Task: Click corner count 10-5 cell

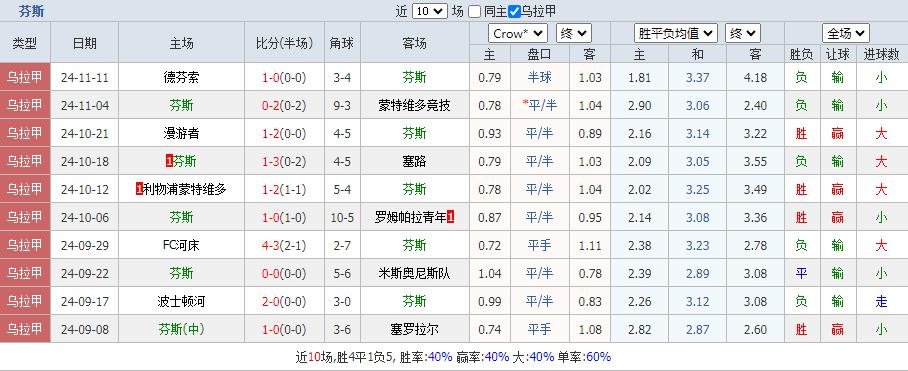Action: 342,218
